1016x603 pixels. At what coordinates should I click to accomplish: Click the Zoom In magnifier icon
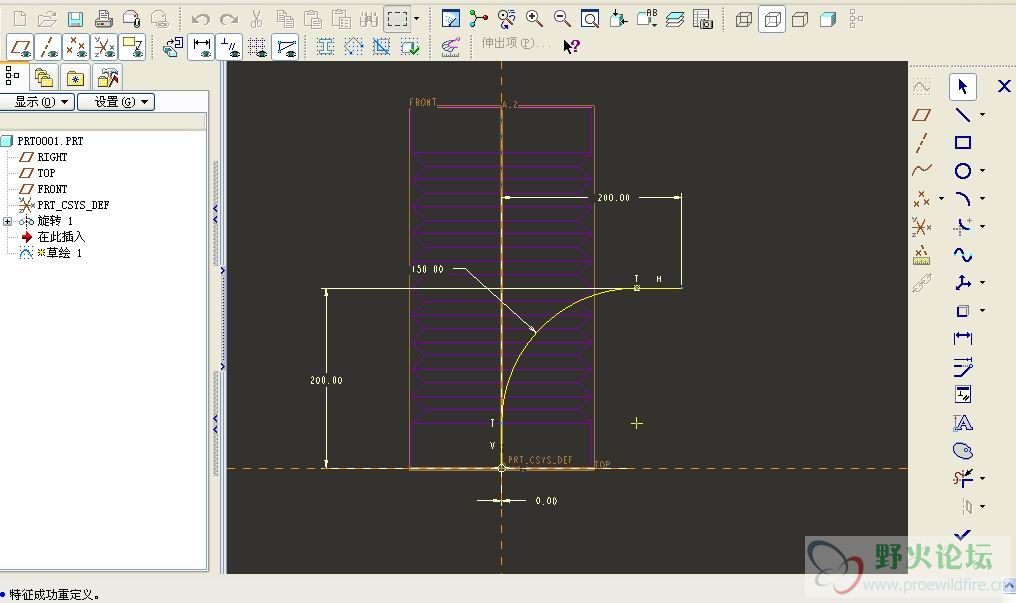(x=534, y=19)
